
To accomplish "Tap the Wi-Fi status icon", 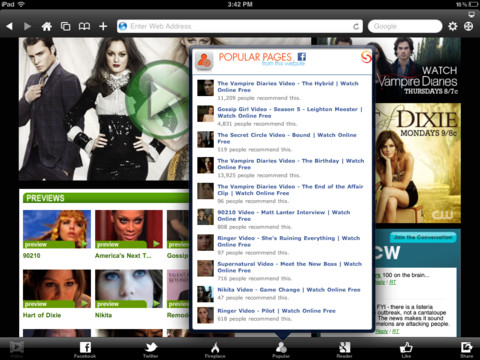I will point(21,4).
